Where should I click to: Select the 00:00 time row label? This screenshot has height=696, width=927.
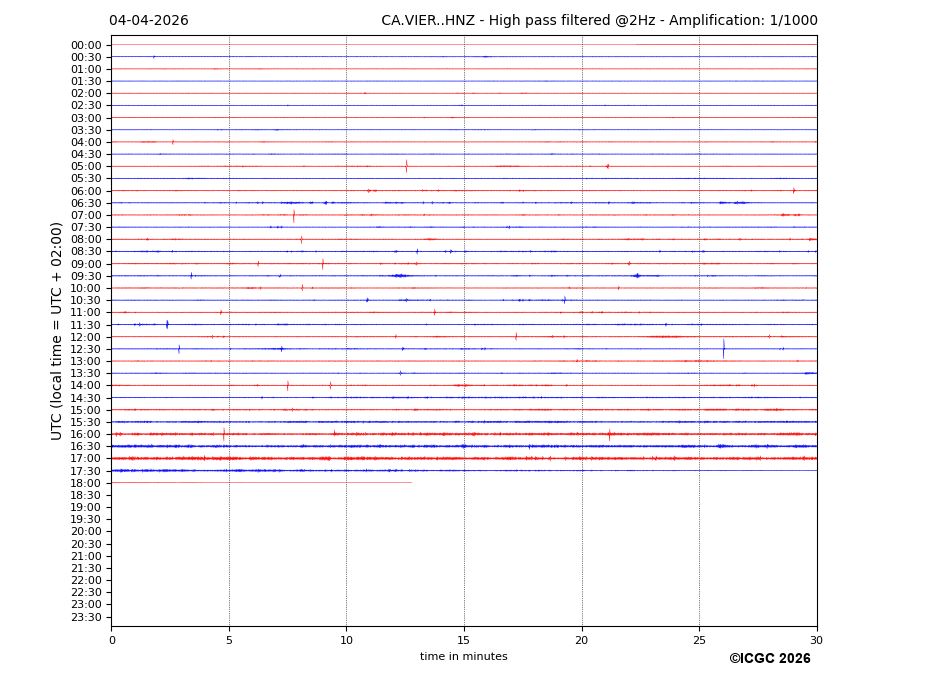coord(86,45)
